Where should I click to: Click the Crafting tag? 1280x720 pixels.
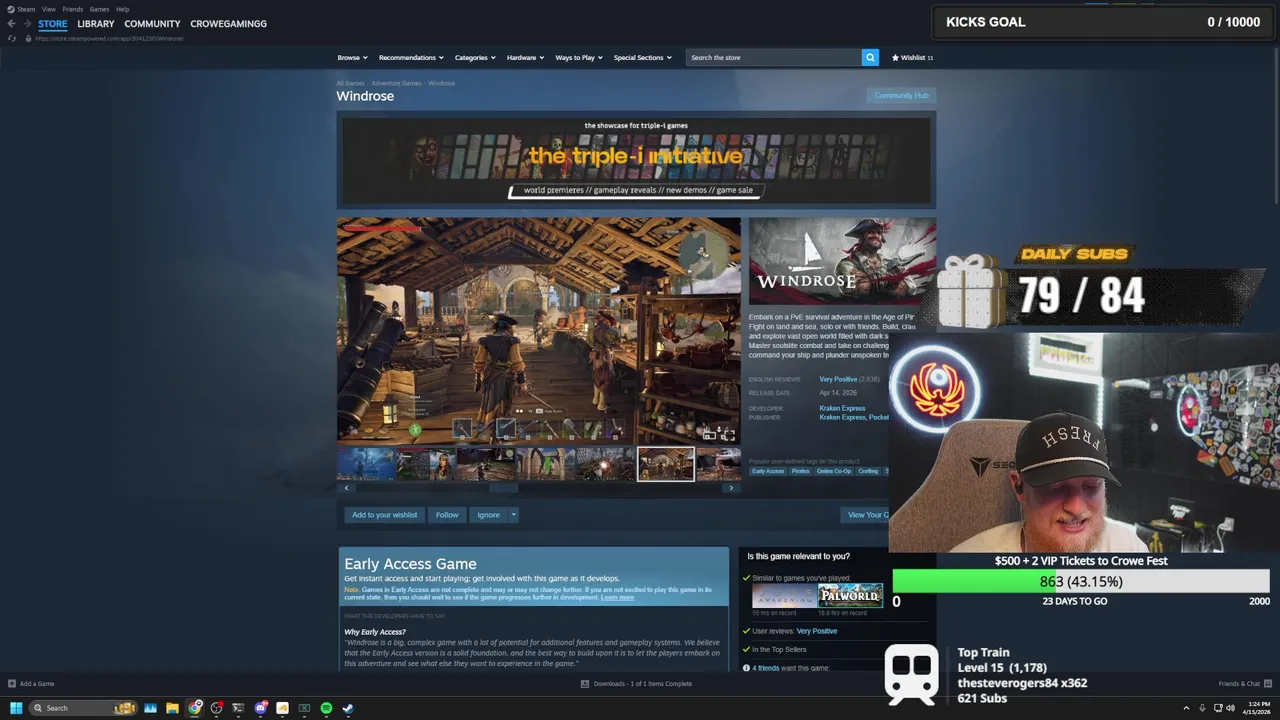click(868, 471)
